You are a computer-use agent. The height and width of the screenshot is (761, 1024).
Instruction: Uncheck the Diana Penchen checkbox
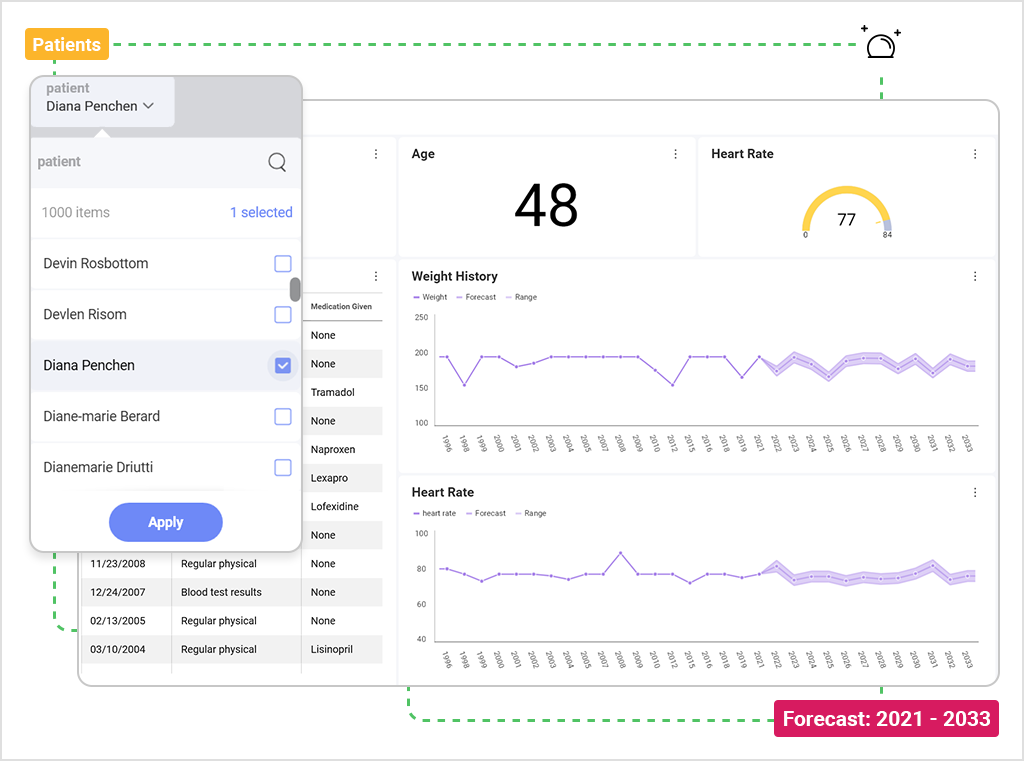(282, 365)
